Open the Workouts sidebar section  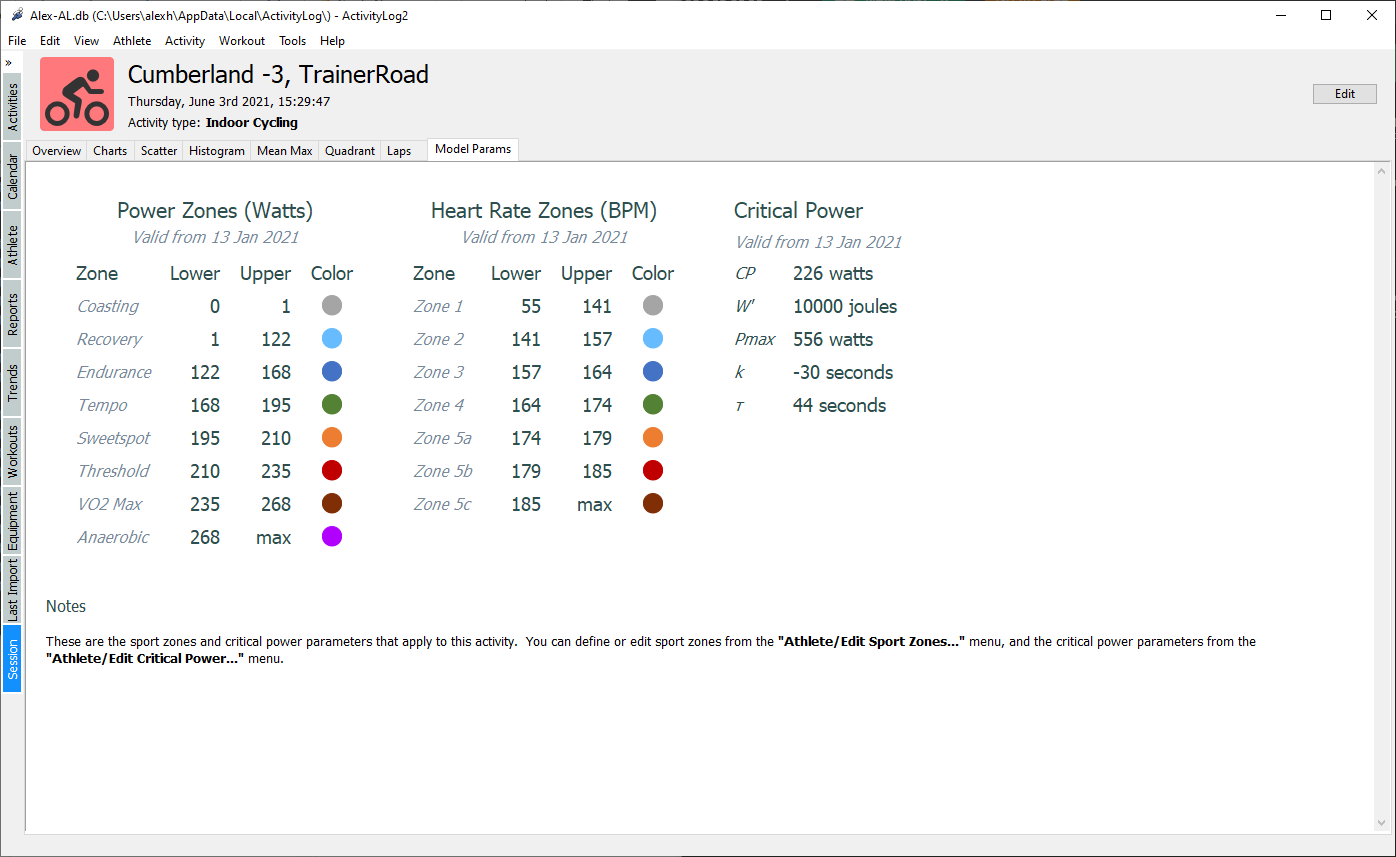pos(13,452)
